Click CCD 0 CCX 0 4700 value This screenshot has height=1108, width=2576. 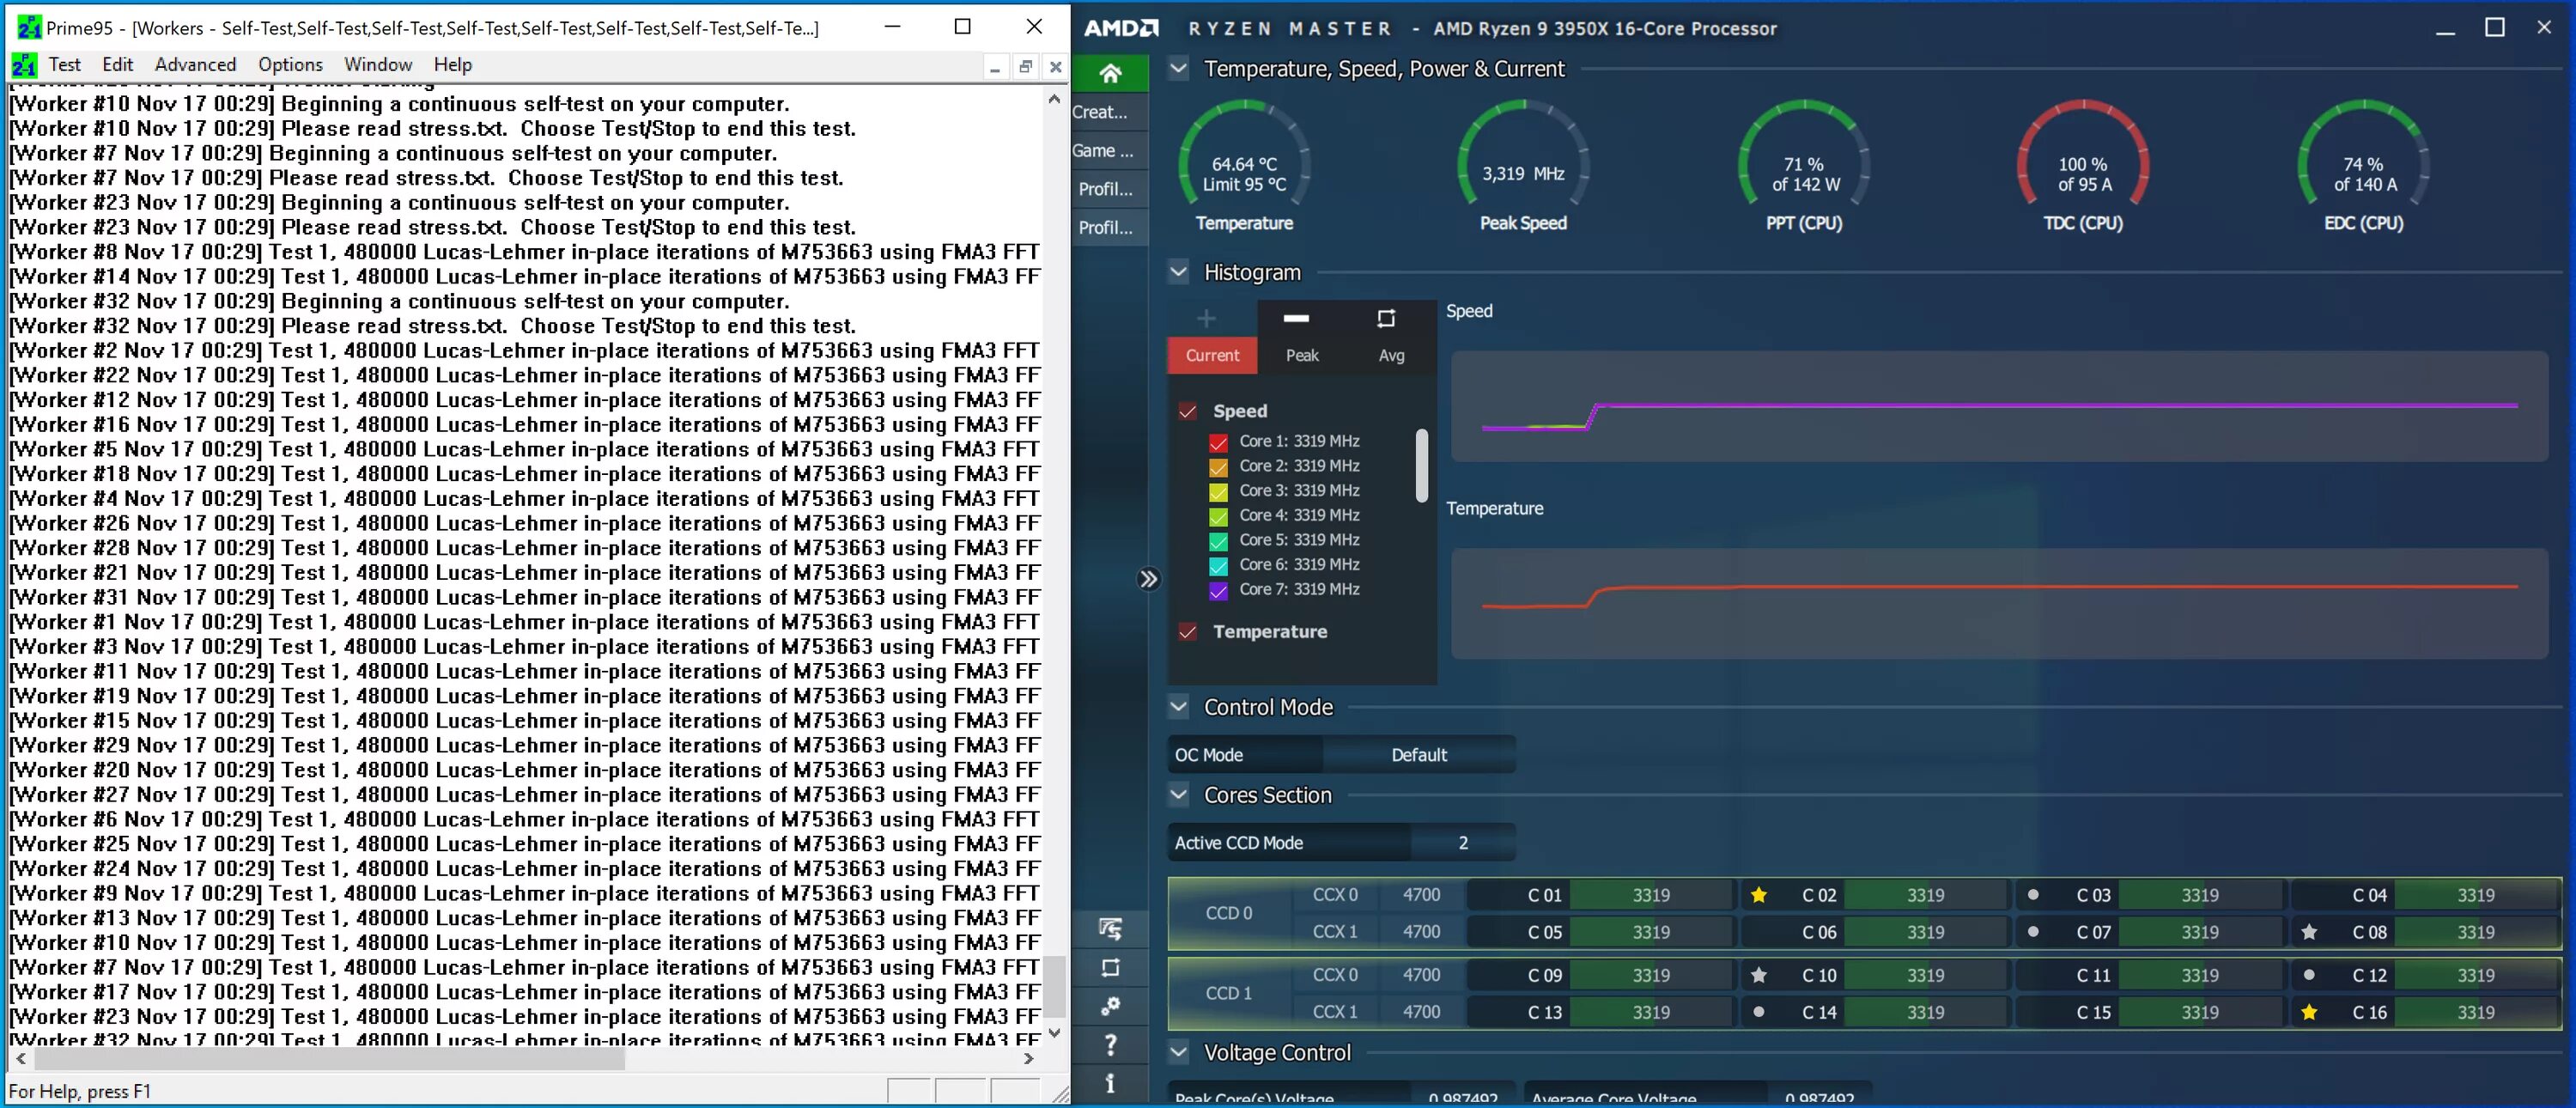(1421, 895)
